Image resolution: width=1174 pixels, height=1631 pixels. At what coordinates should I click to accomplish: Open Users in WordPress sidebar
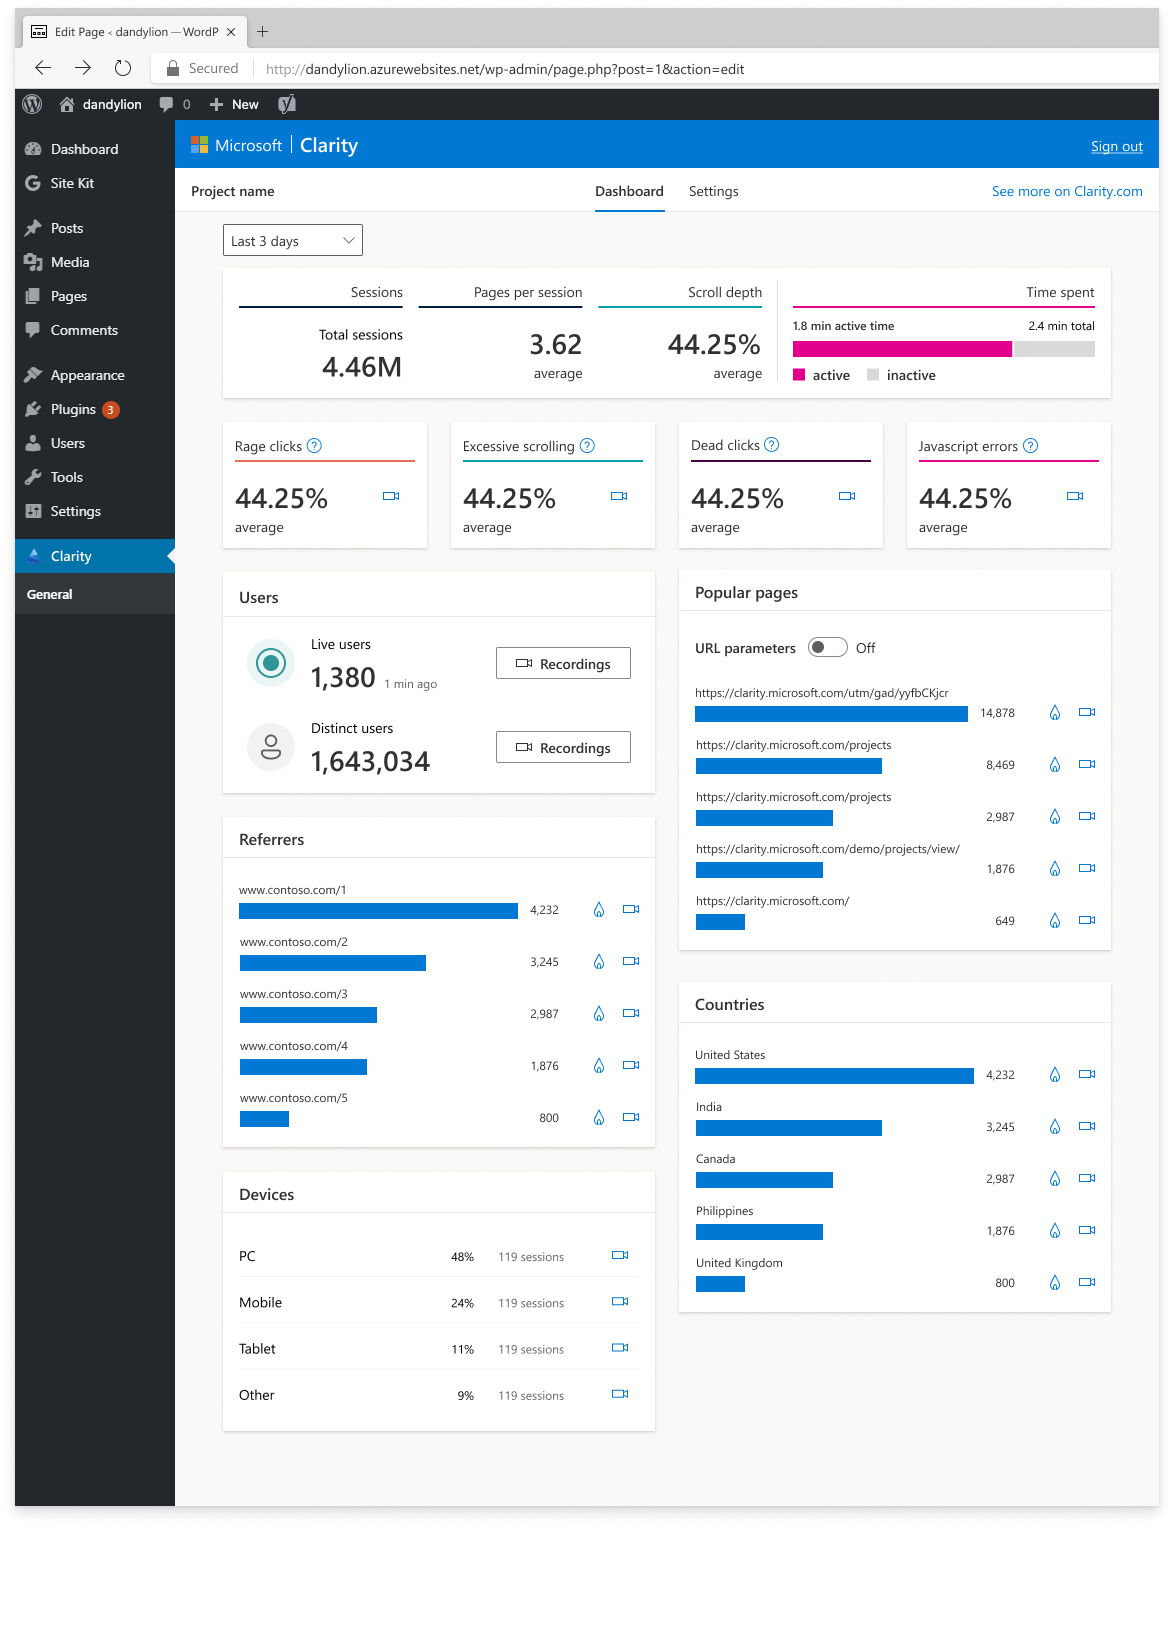coord(95,443)
